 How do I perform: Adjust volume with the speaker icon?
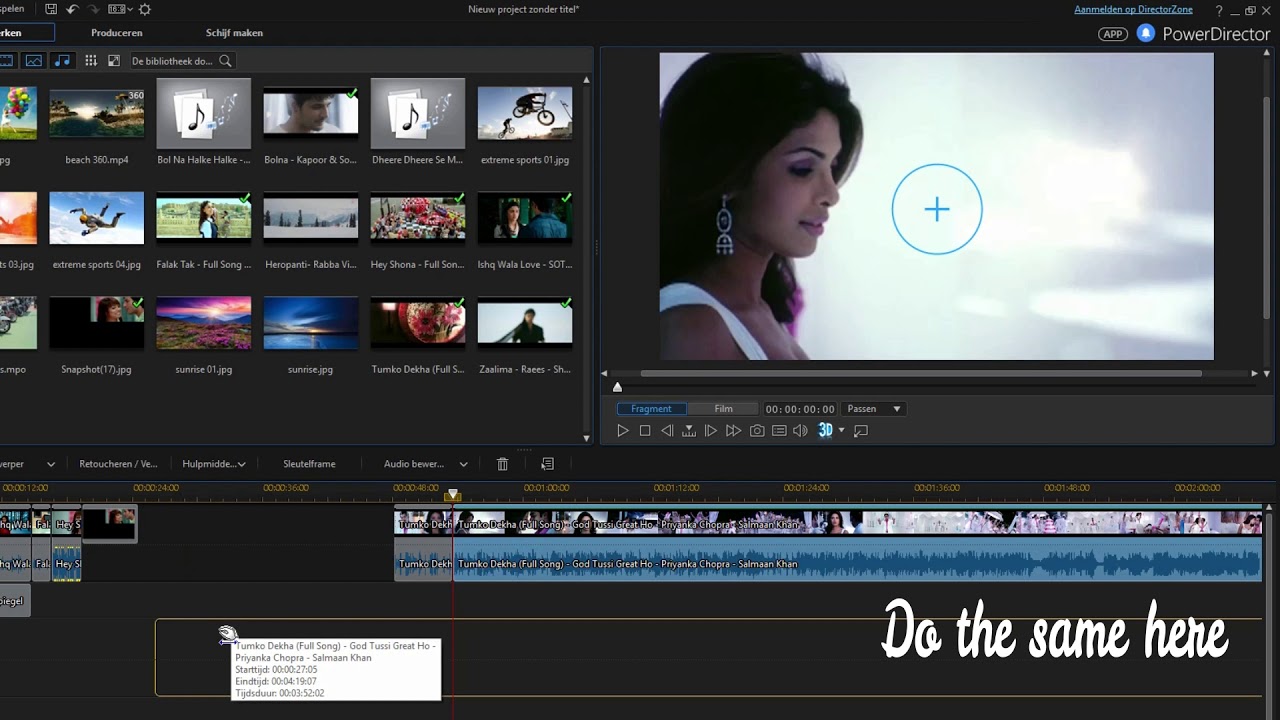[x=800, y=431]
